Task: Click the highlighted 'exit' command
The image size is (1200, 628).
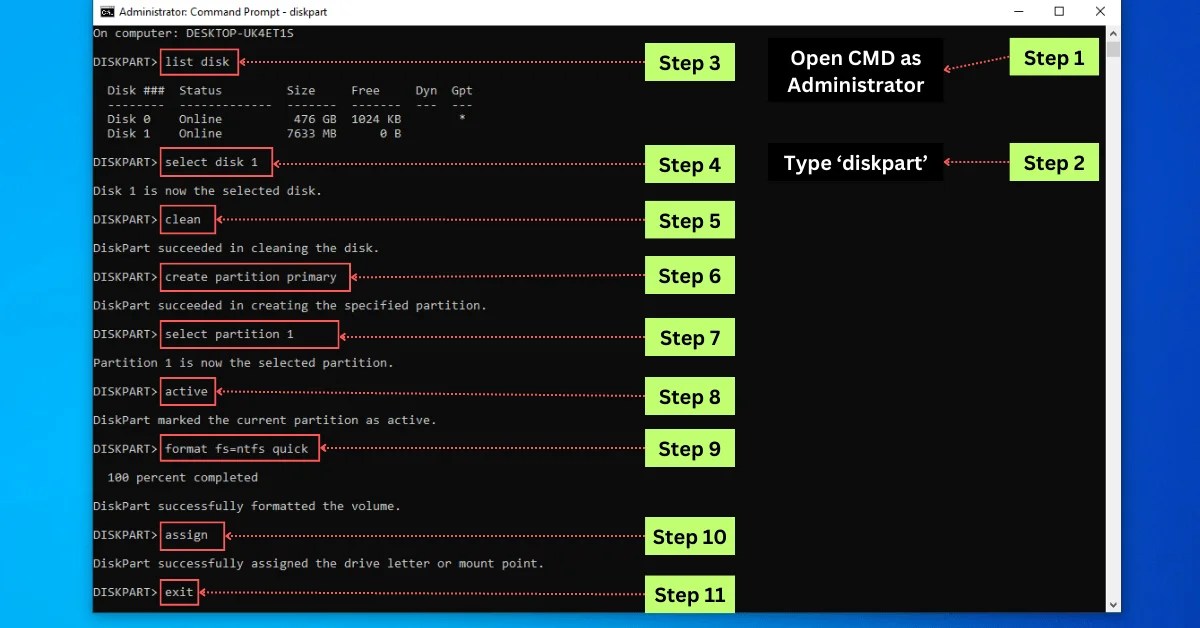Action: (178, 591)
